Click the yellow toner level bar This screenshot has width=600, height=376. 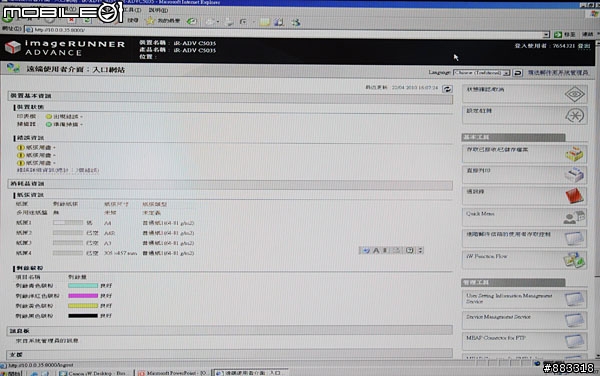click(83, 306)
